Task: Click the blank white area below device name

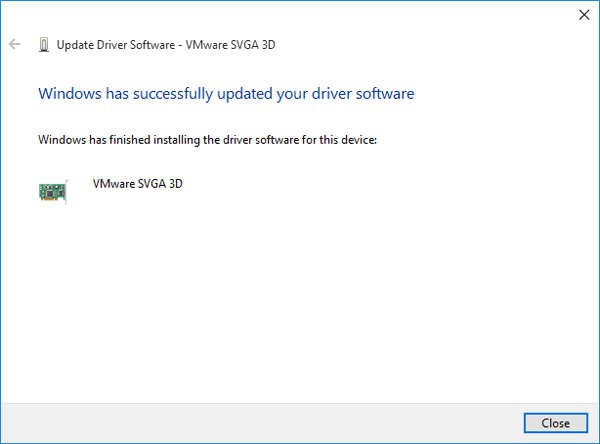Action: (300, 300)
